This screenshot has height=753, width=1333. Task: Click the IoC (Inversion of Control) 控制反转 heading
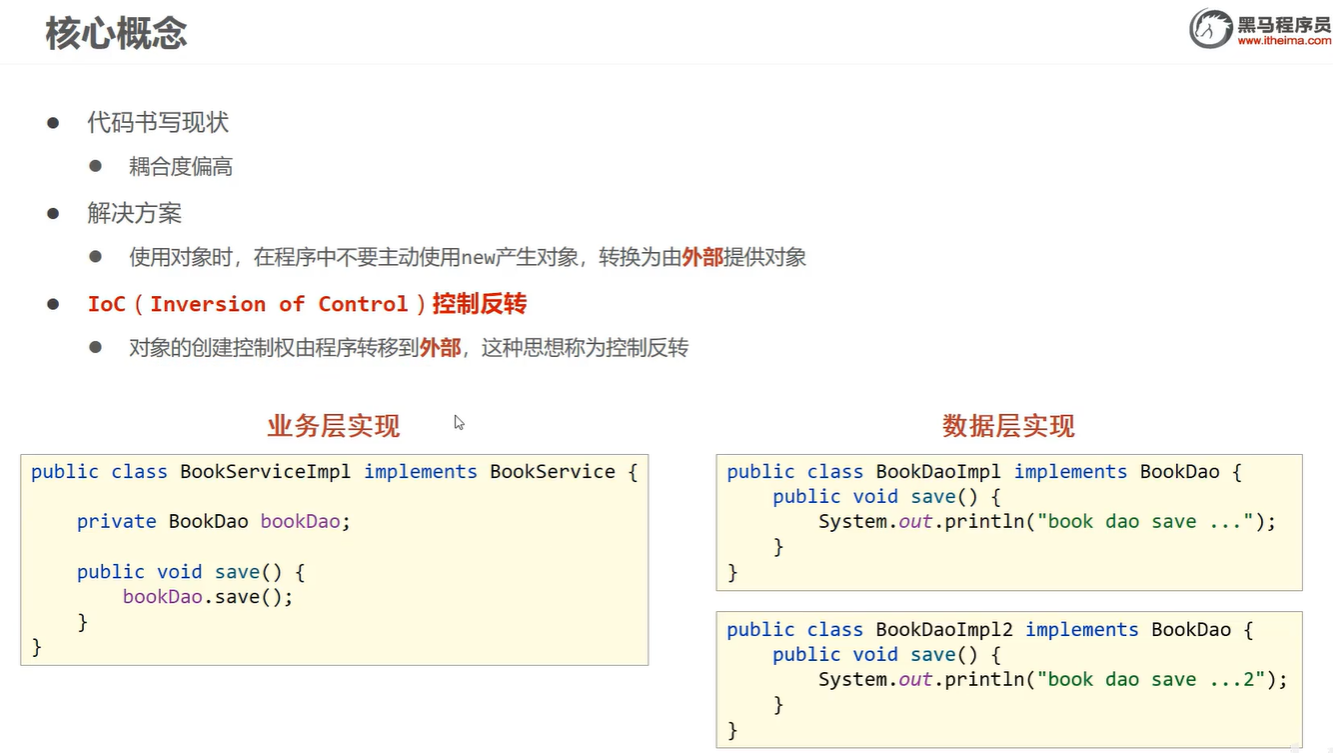click(x=307, y=304)
